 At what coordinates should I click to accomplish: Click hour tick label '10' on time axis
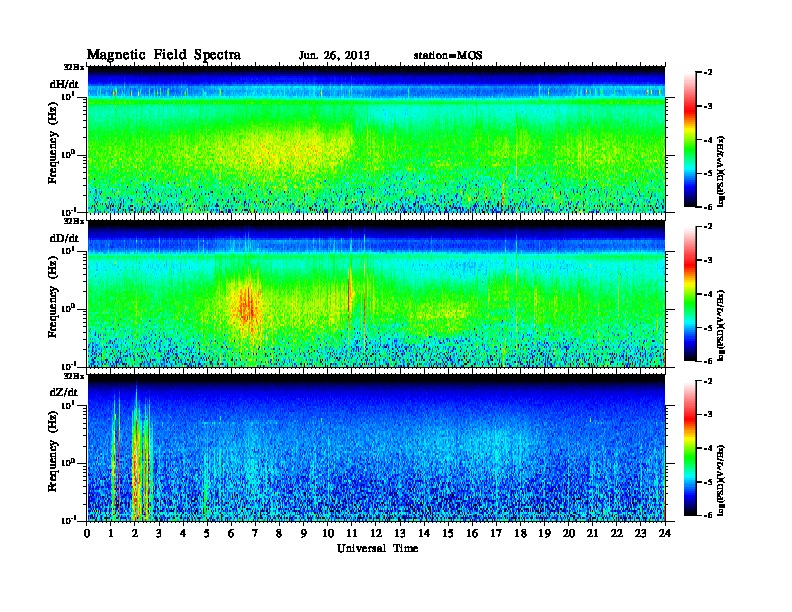click(x=328, y=534)
